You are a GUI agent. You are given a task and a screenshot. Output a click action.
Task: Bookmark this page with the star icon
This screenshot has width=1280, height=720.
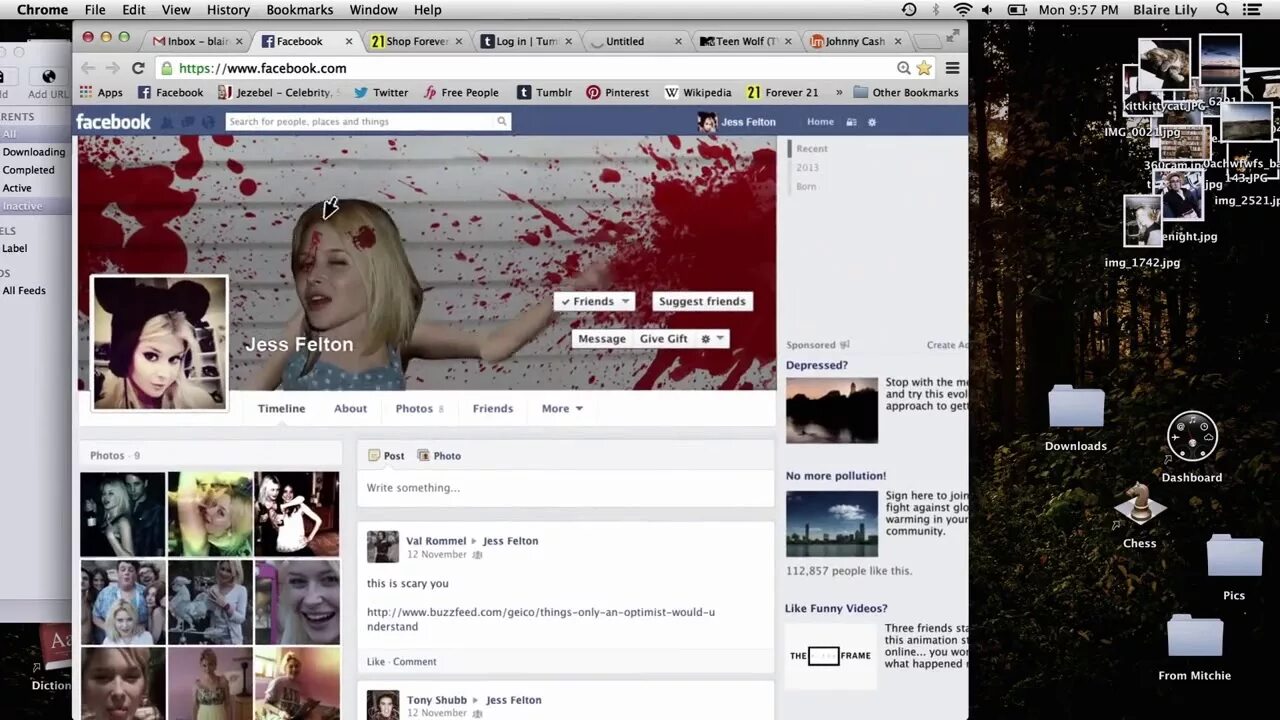924,68
